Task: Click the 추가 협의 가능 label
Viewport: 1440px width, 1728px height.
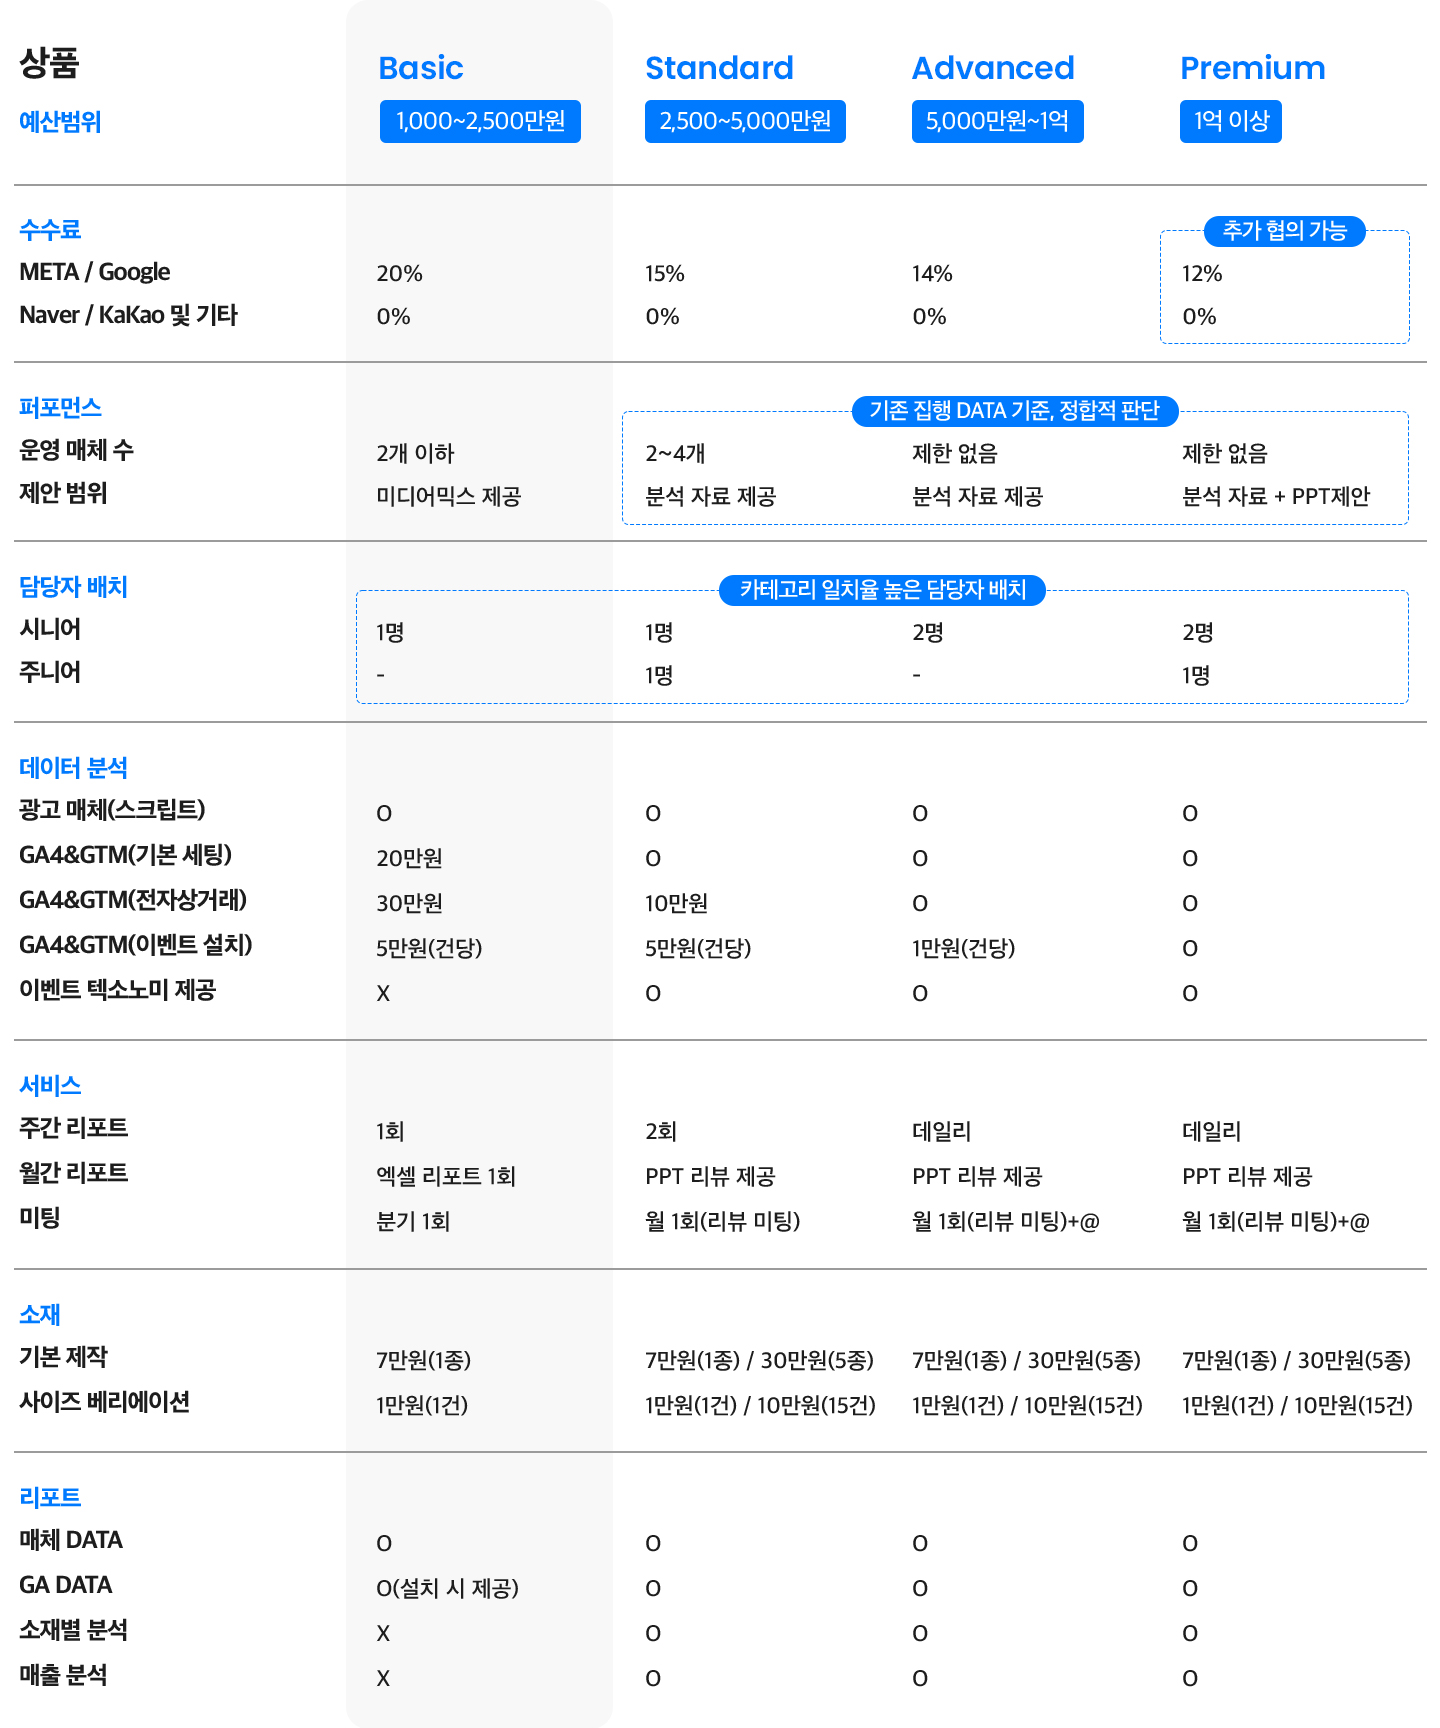Action: pyautogui.click(x=1285, y=231)
